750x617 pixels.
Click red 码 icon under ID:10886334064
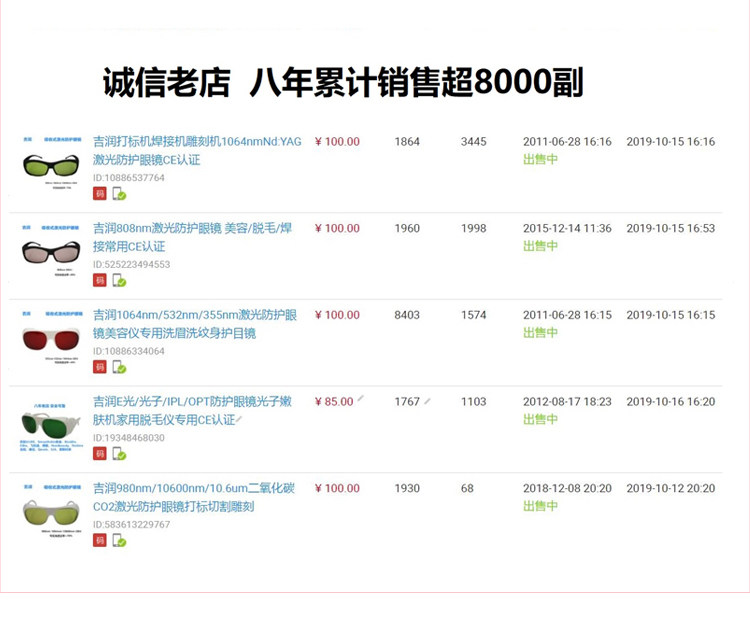point(99,367)
